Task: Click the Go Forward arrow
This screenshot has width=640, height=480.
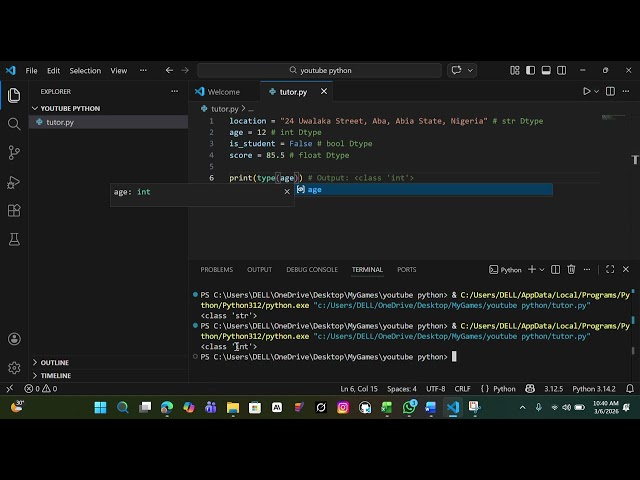Action: (x=185, y=70)
